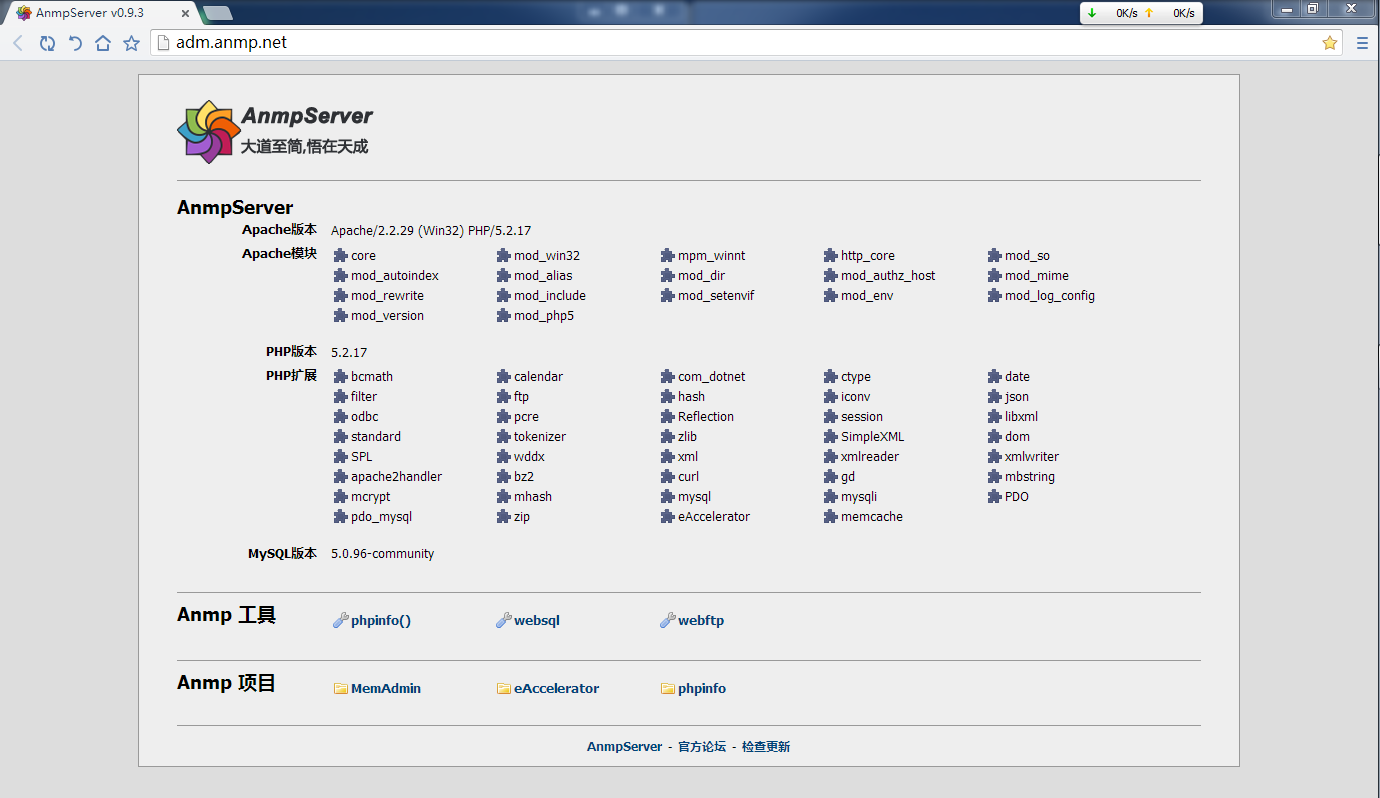
Task: Open the phpinfo project link
Action: click(x=702, y=689)
